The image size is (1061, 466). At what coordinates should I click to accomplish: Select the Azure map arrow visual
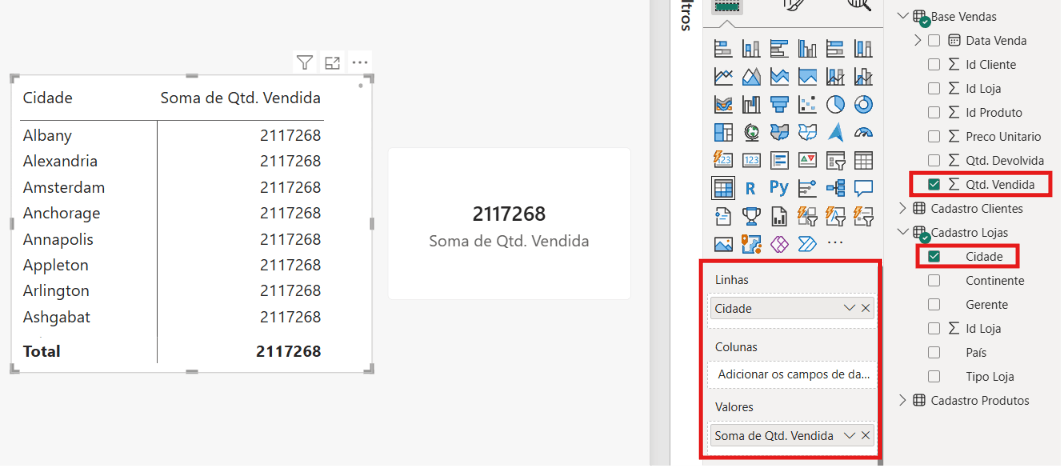(836, 132)
